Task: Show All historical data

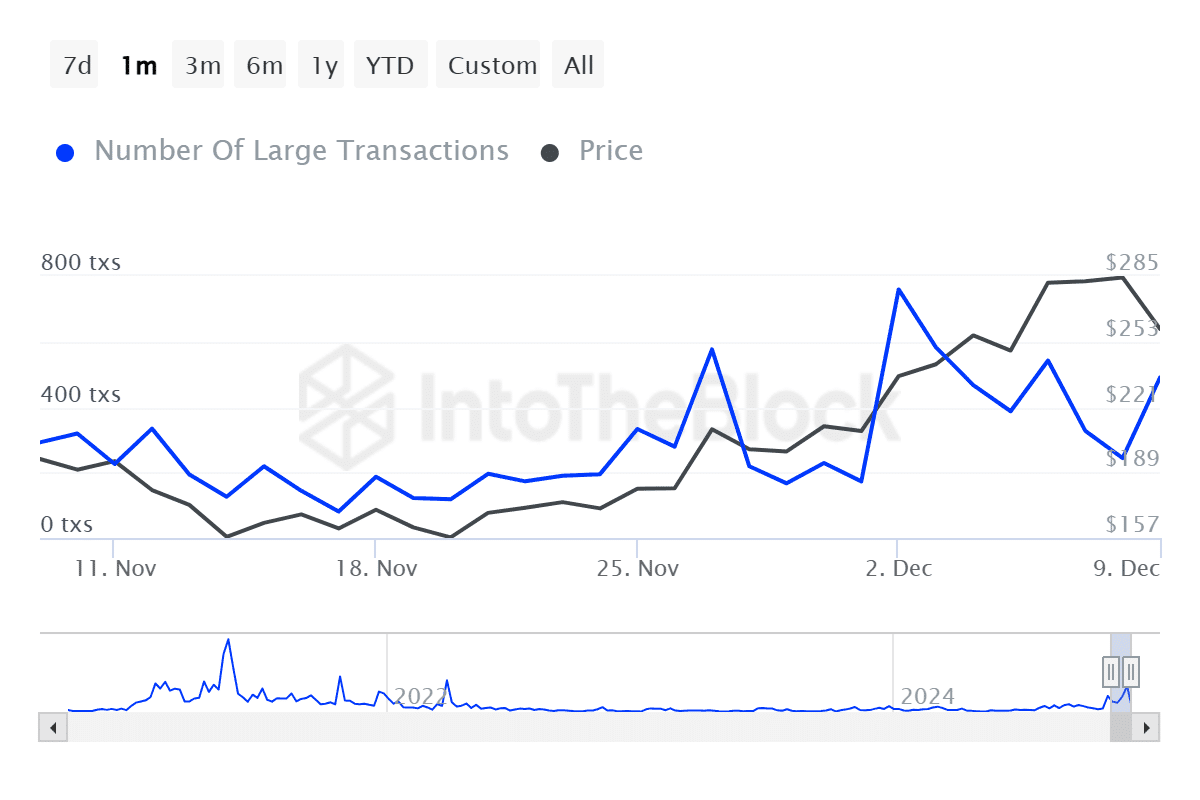Action: click(x=578, y=66)
